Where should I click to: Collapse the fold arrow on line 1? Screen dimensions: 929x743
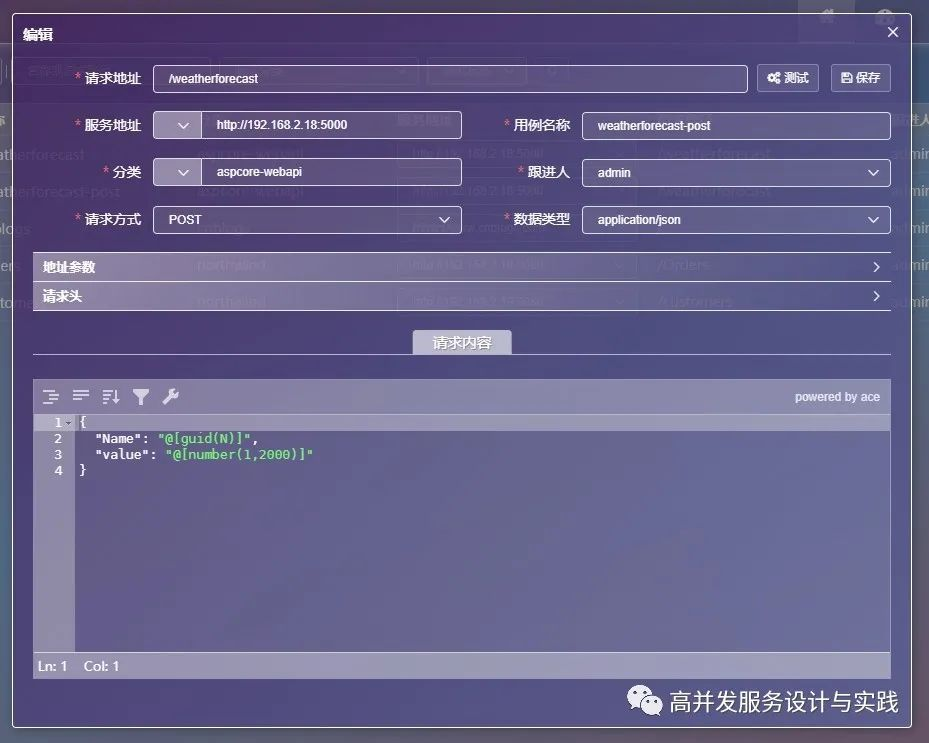tap(69, 423)
